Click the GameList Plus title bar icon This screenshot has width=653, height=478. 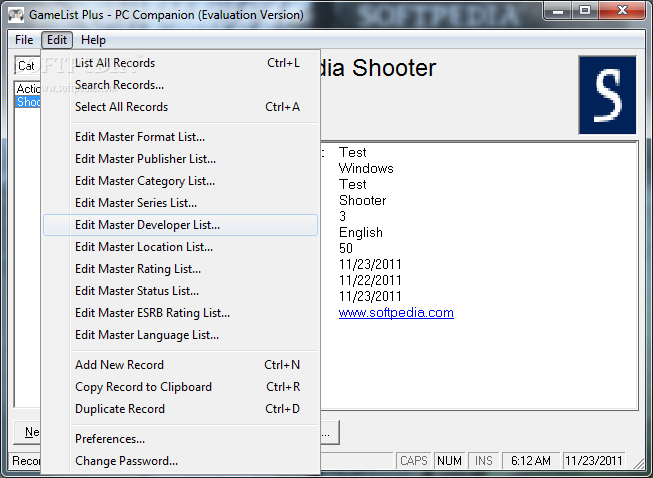pos(16,15)
